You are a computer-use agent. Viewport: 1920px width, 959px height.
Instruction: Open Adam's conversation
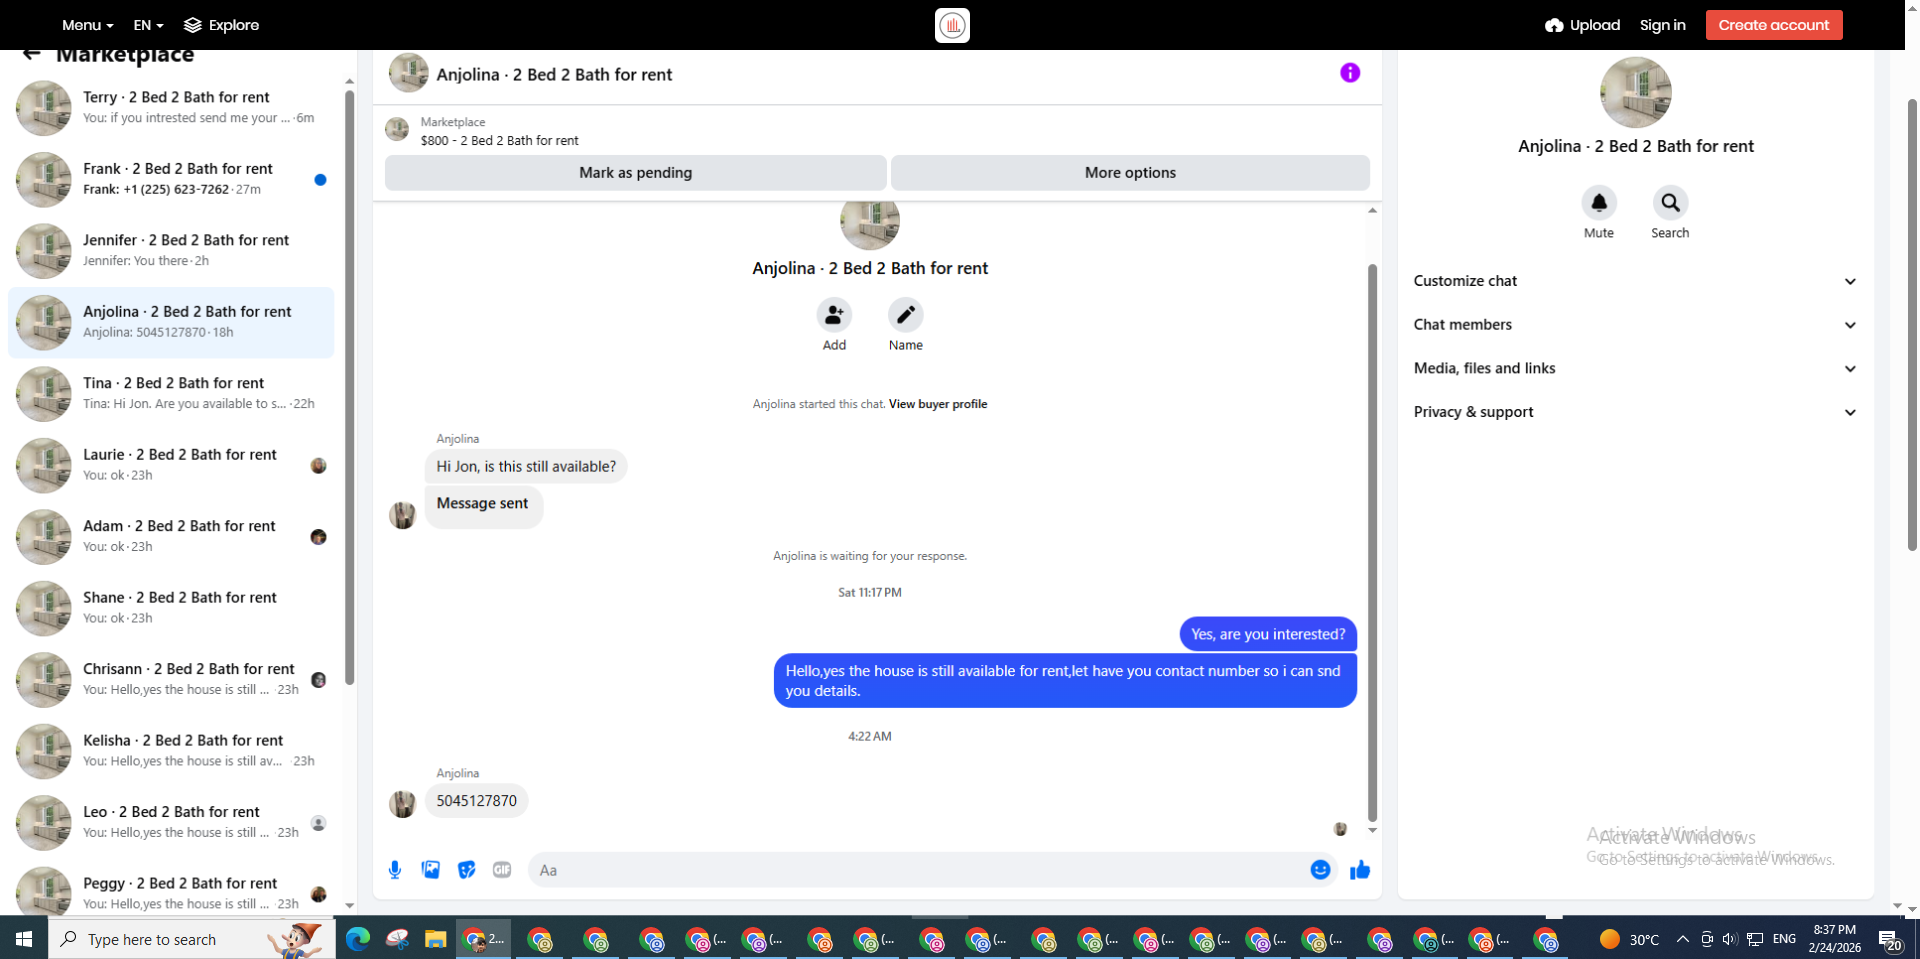click(171, 536)
